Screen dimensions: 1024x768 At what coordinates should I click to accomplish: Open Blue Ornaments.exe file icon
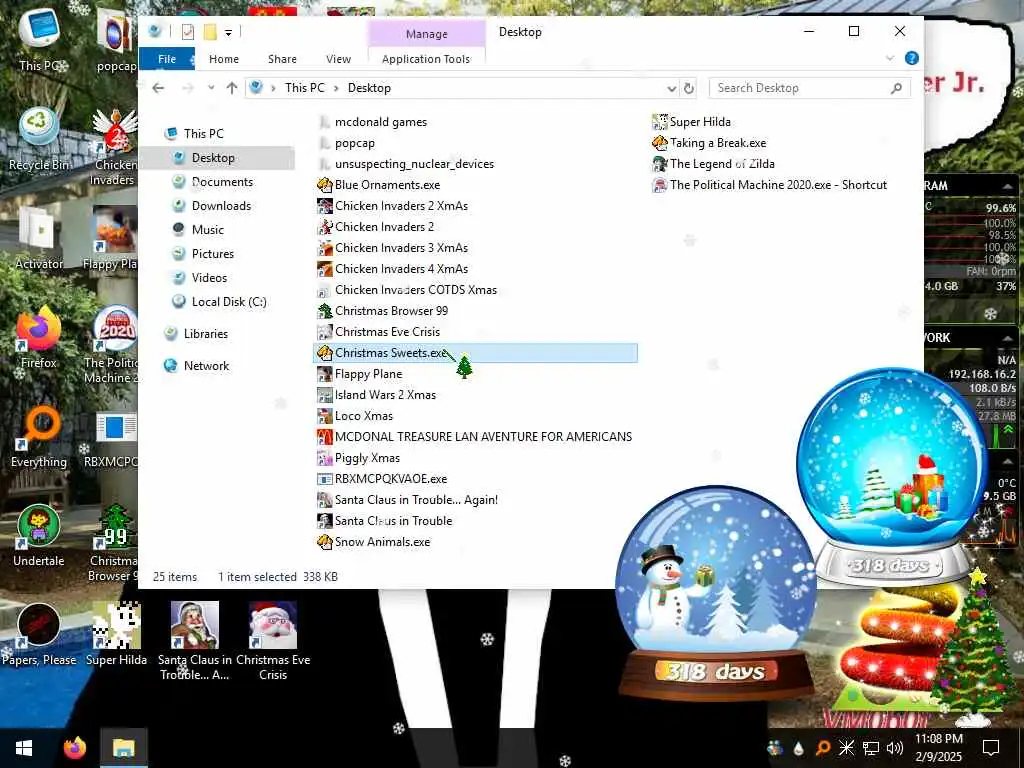coord(325,185)
